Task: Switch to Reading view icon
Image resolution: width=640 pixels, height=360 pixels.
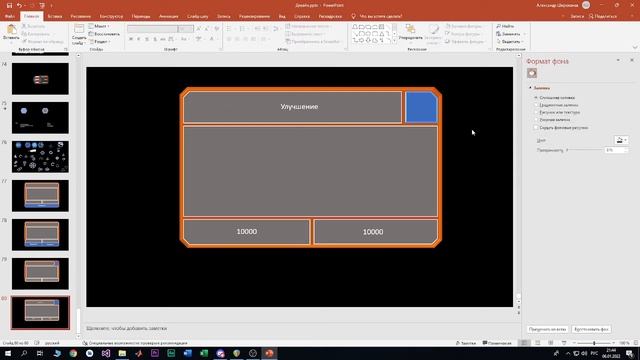Action: [551, 343]
